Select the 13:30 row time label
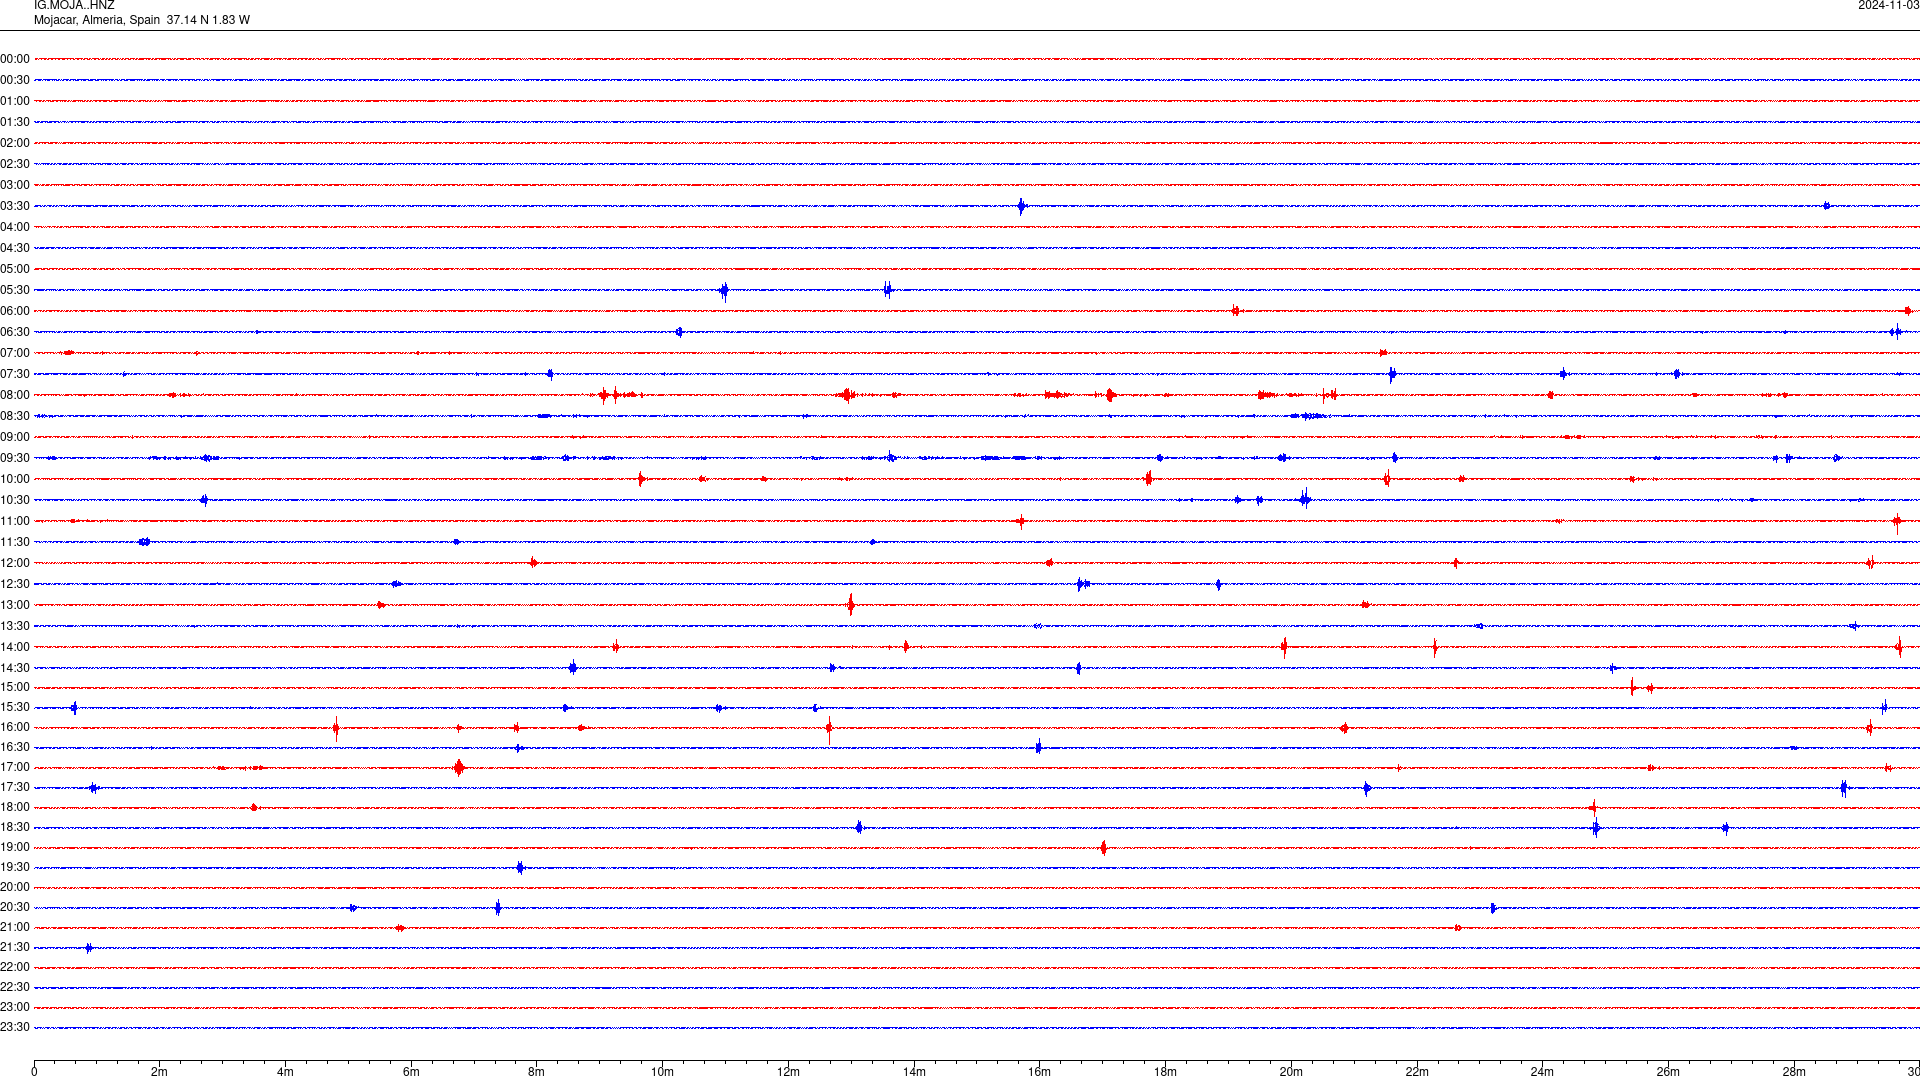1920x1080 pixels. click(15, 626)
